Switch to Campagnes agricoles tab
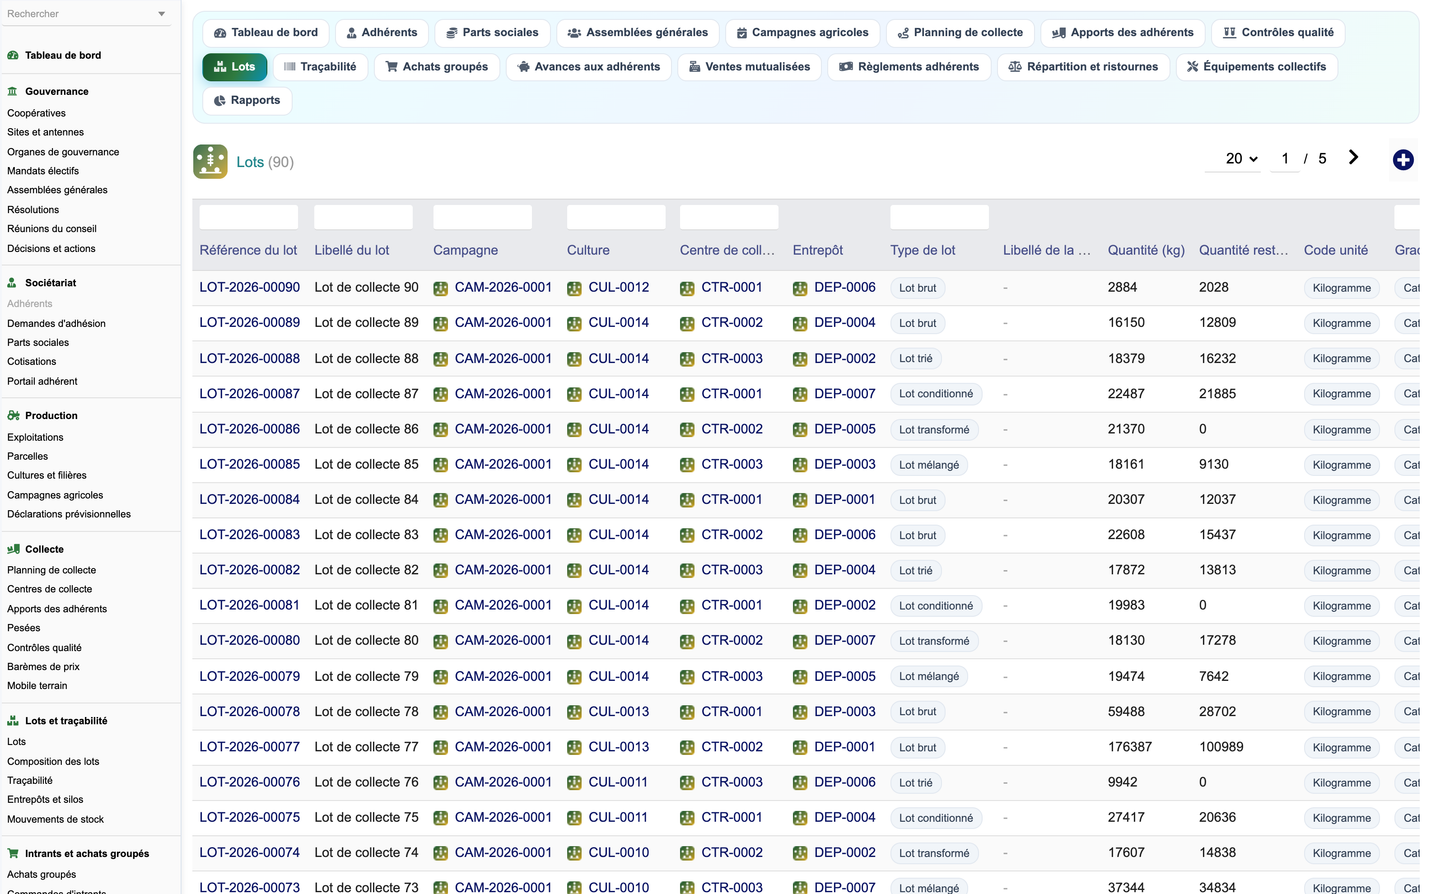1445x894 pixels. 802,33
